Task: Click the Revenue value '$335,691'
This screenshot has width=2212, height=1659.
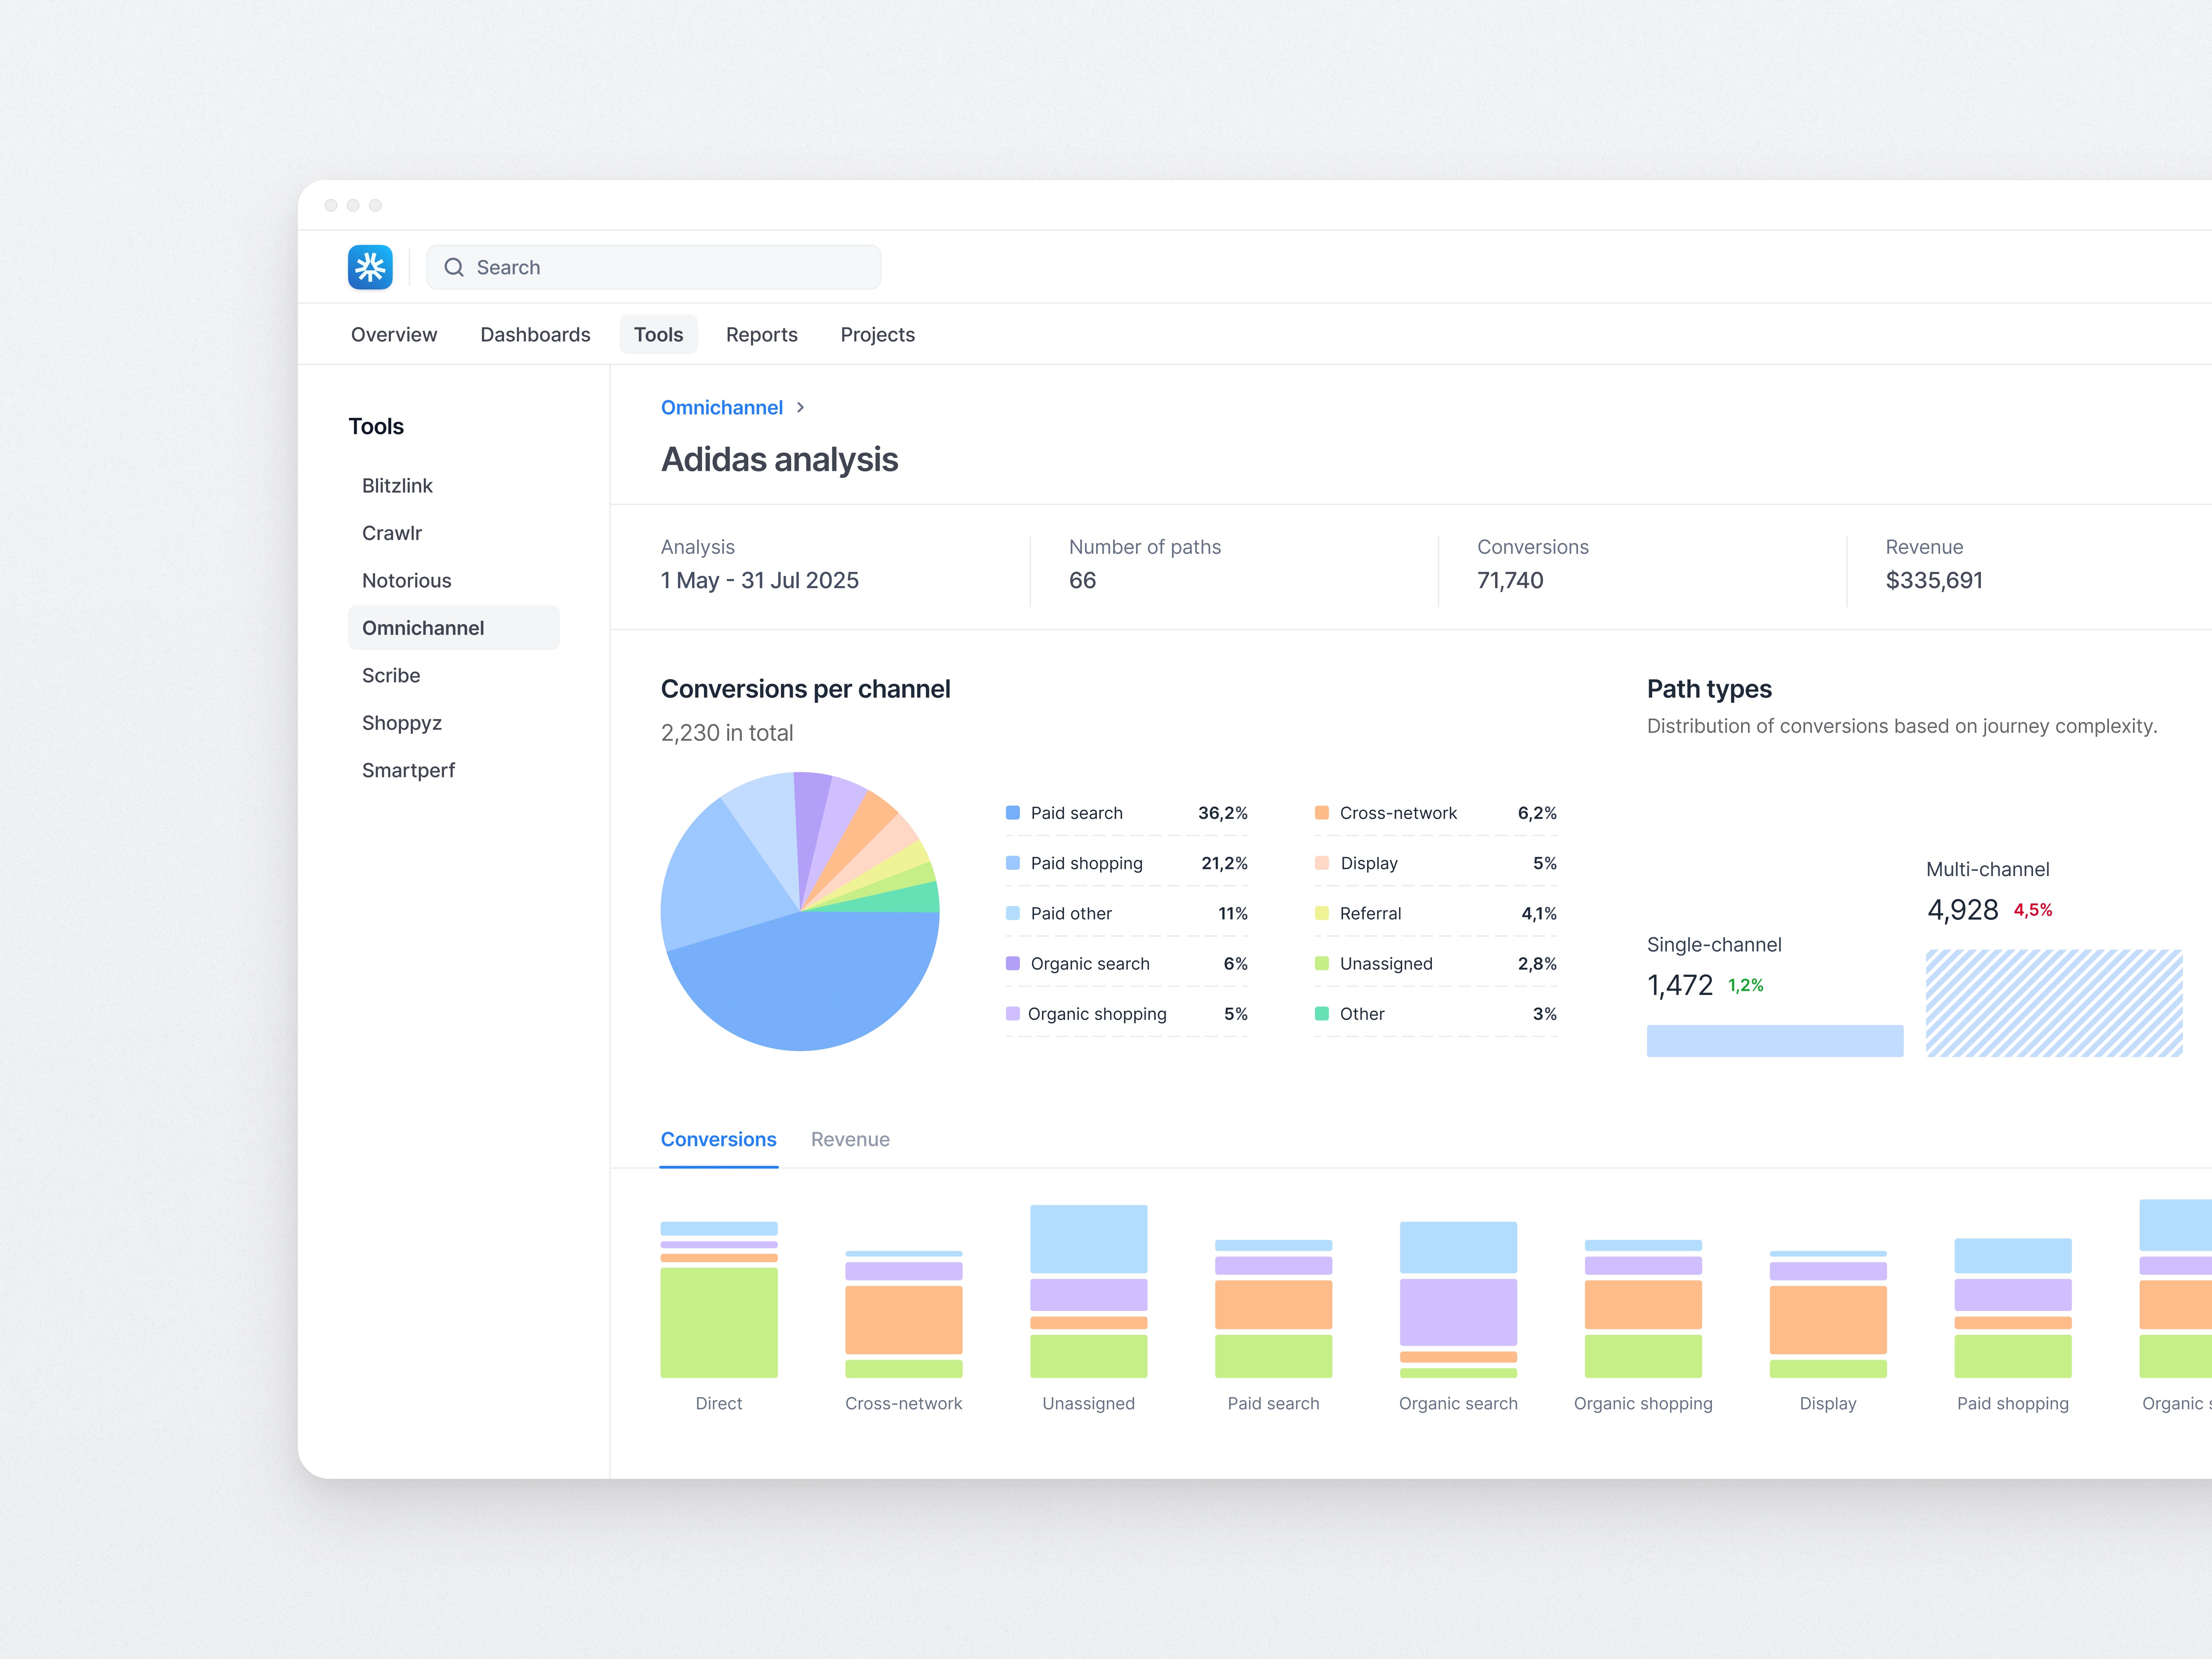Action: (1934, 580)
